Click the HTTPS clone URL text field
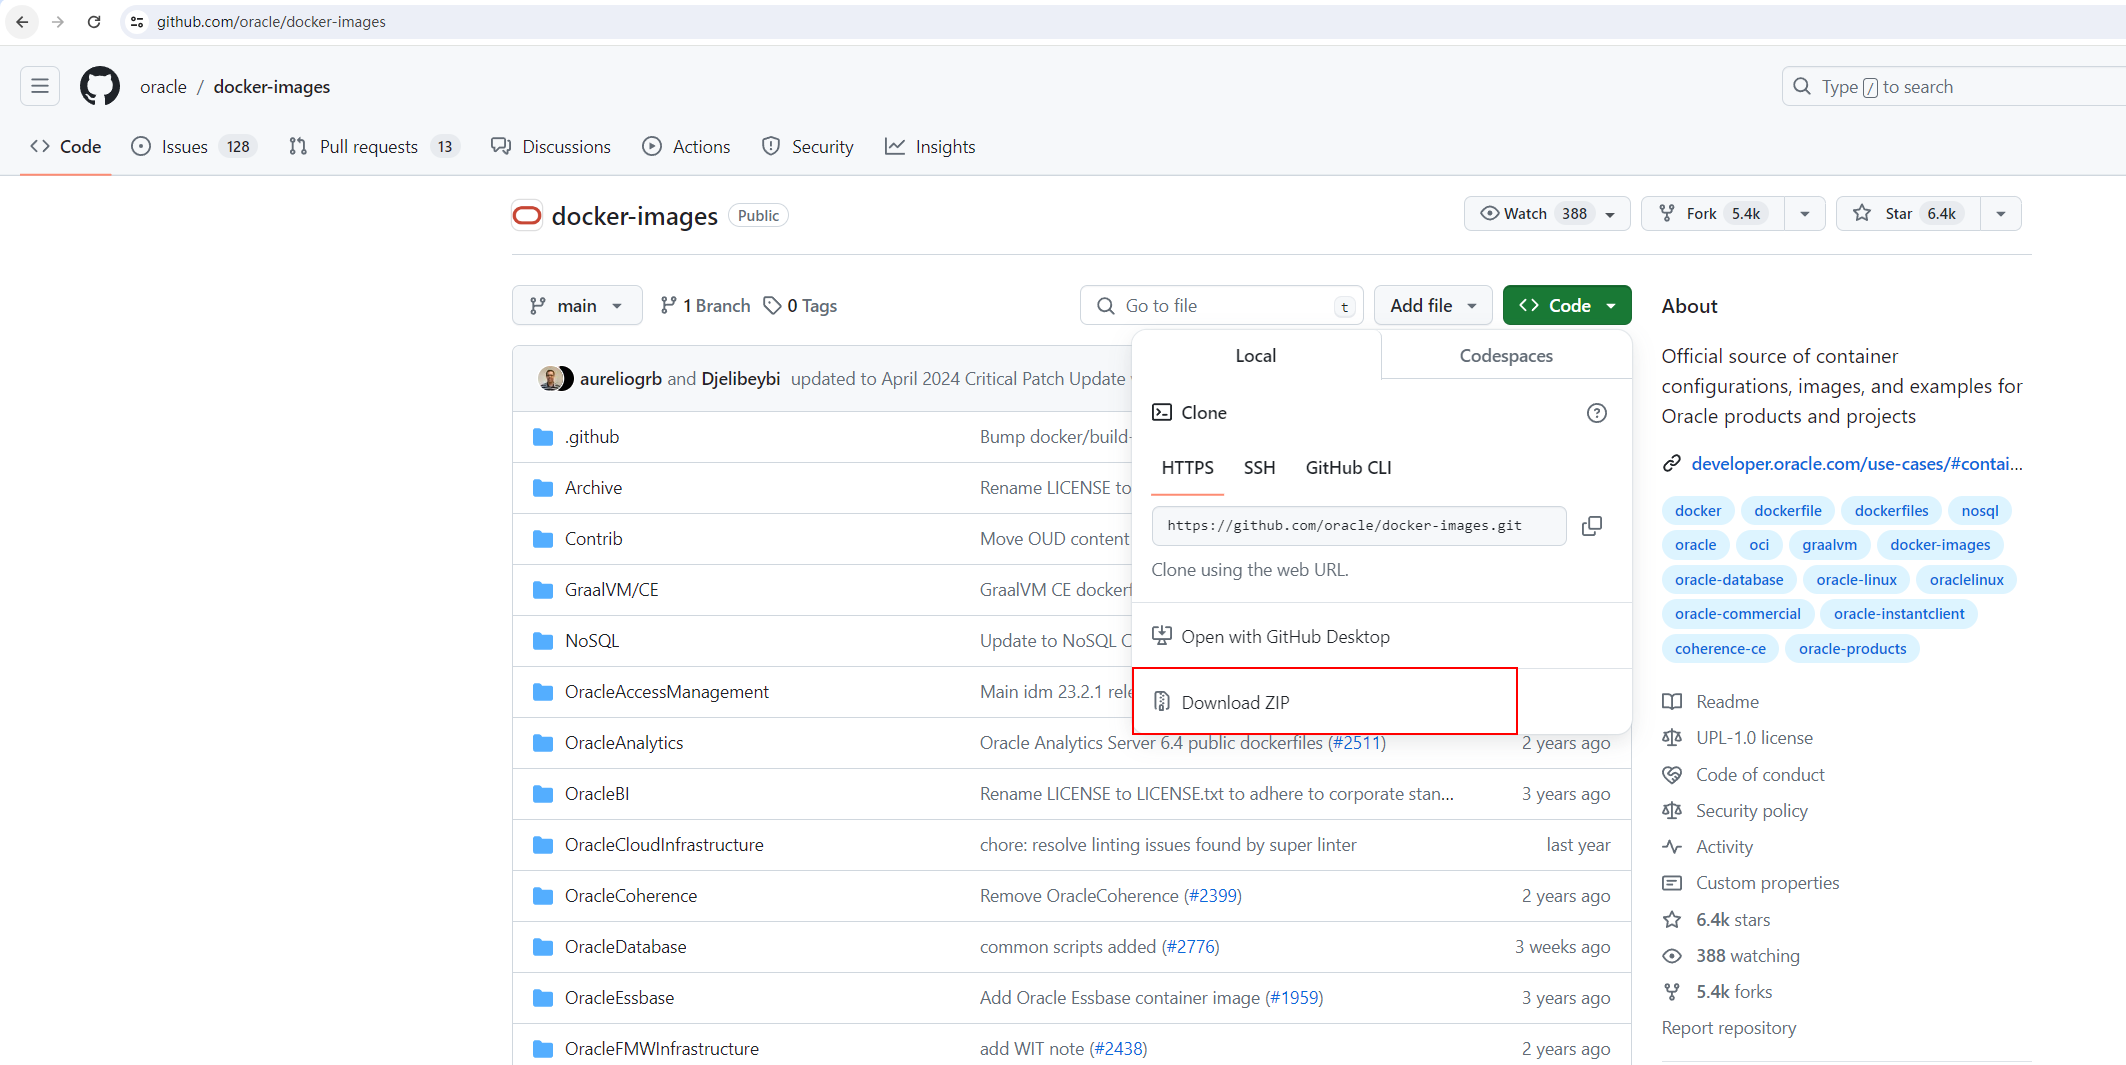 [1359, 526]
